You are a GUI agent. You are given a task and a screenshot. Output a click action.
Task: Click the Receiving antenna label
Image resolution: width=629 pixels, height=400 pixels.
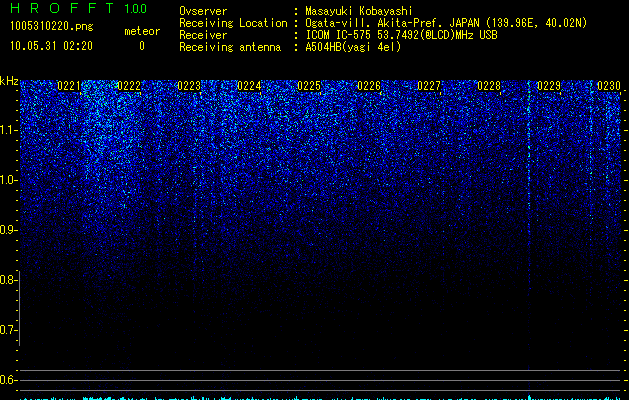[x=230, y=47]
